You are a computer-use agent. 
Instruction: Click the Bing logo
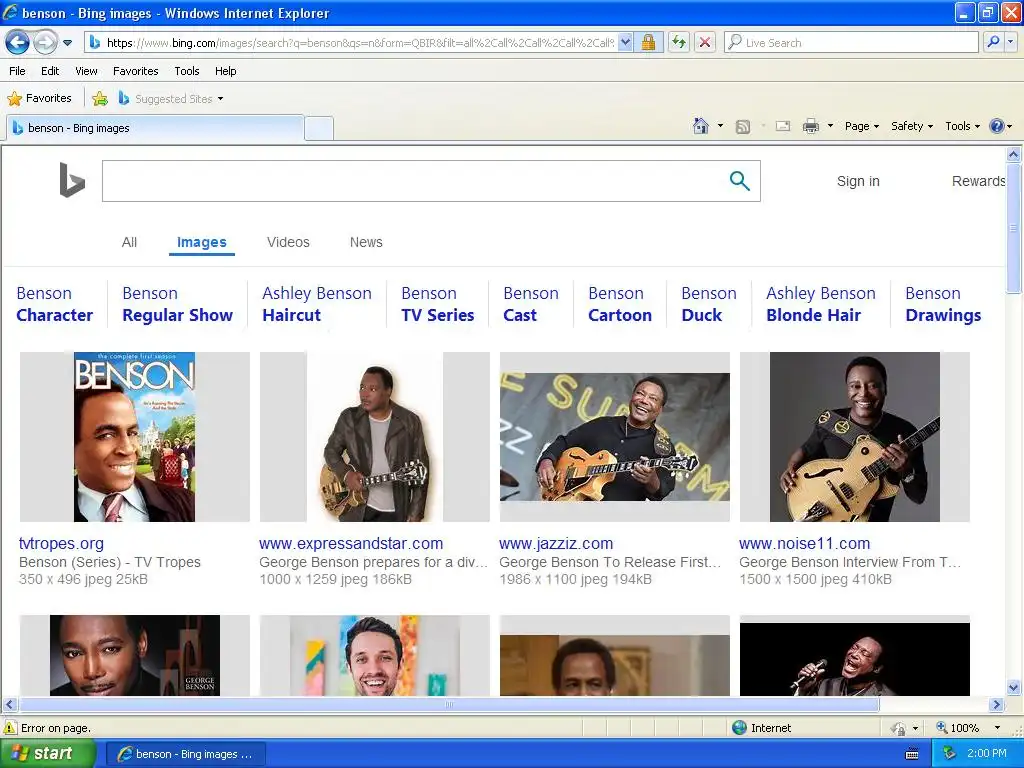(72, 180)
